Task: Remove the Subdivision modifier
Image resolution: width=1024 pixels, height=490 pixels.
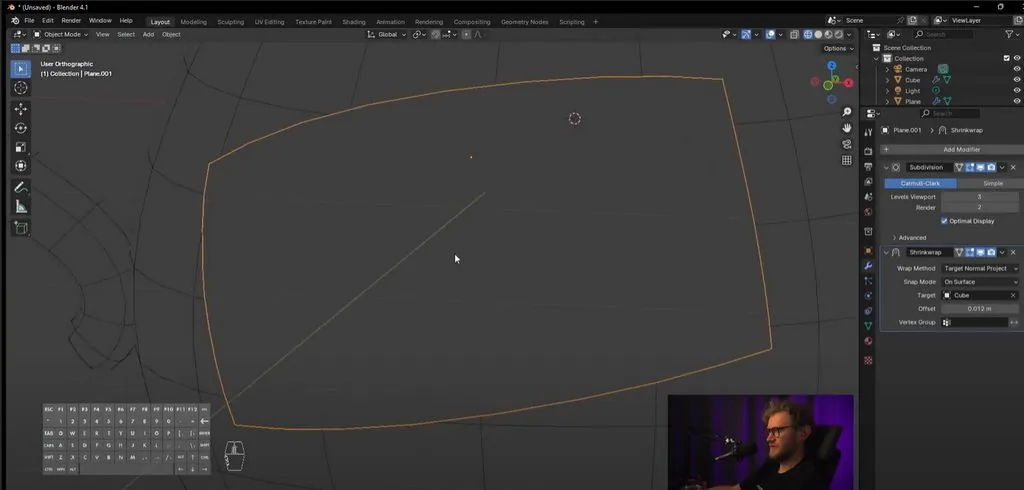Action: tap(1014, 167)
